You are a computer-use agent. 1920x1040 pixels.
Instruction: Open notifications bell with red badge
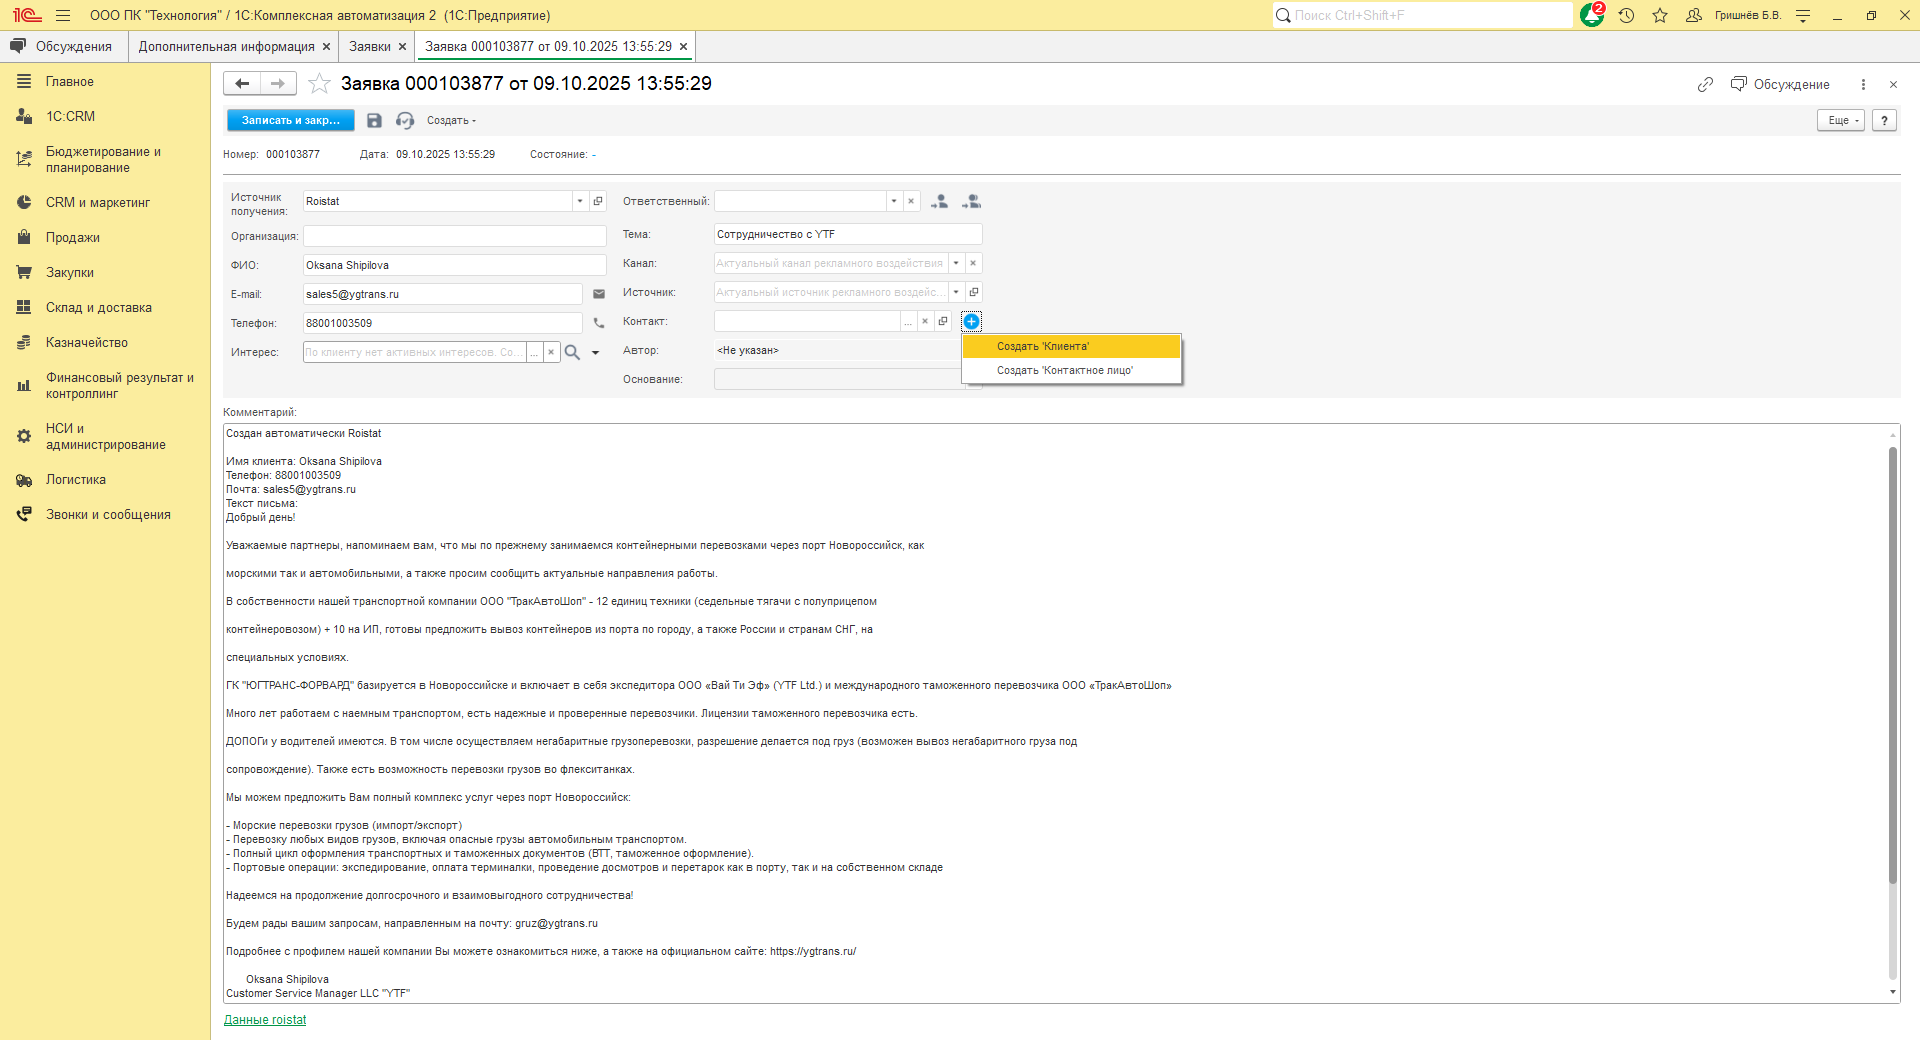pos(1591,15)
